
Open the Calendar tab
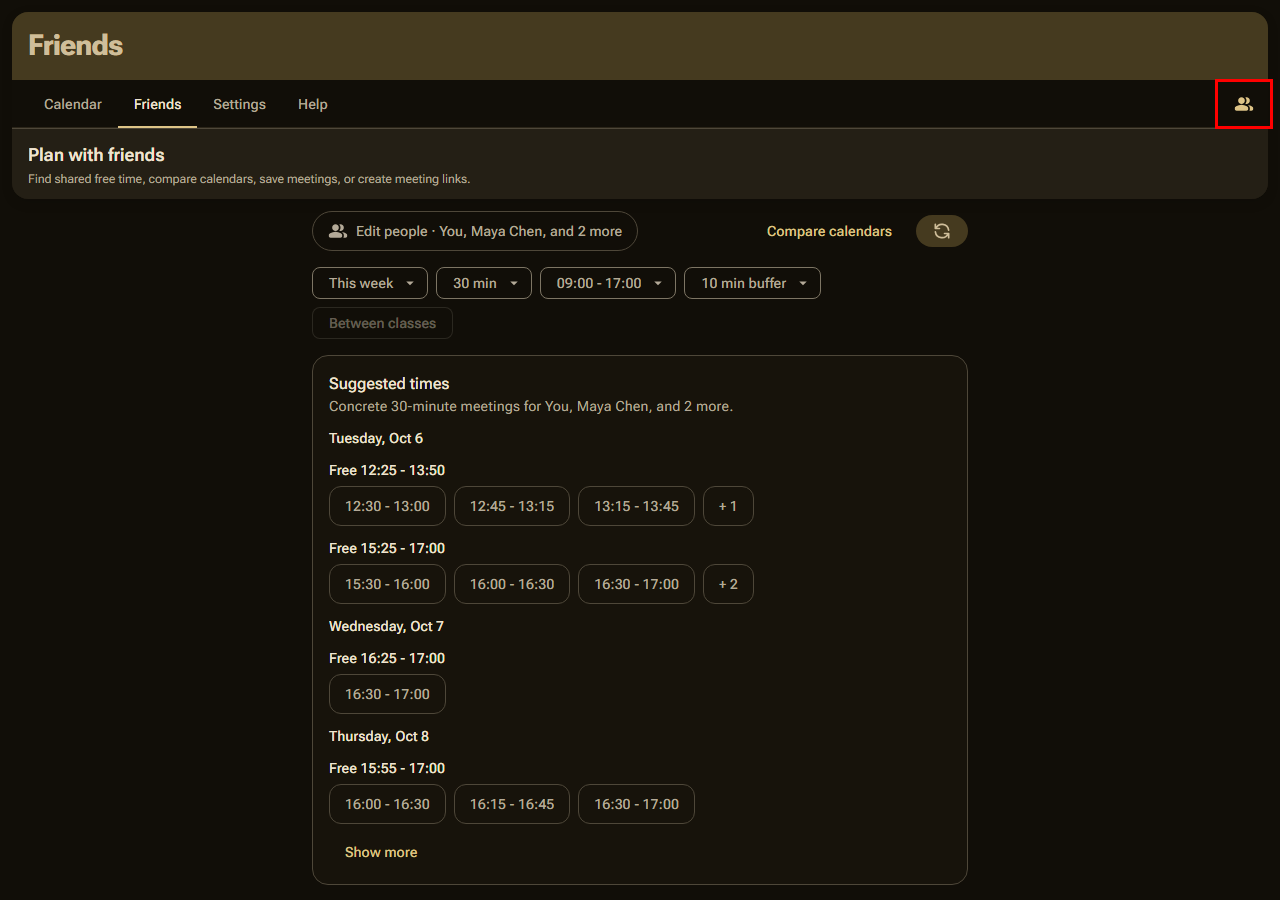[x=73, y=104]
